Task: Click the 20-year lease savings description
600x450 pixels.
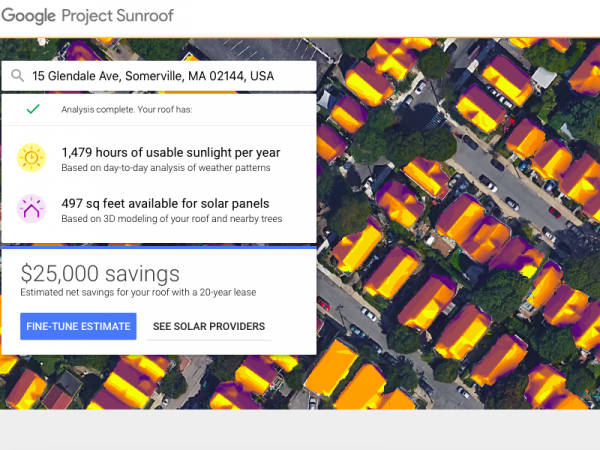Action: coord(138,292)
